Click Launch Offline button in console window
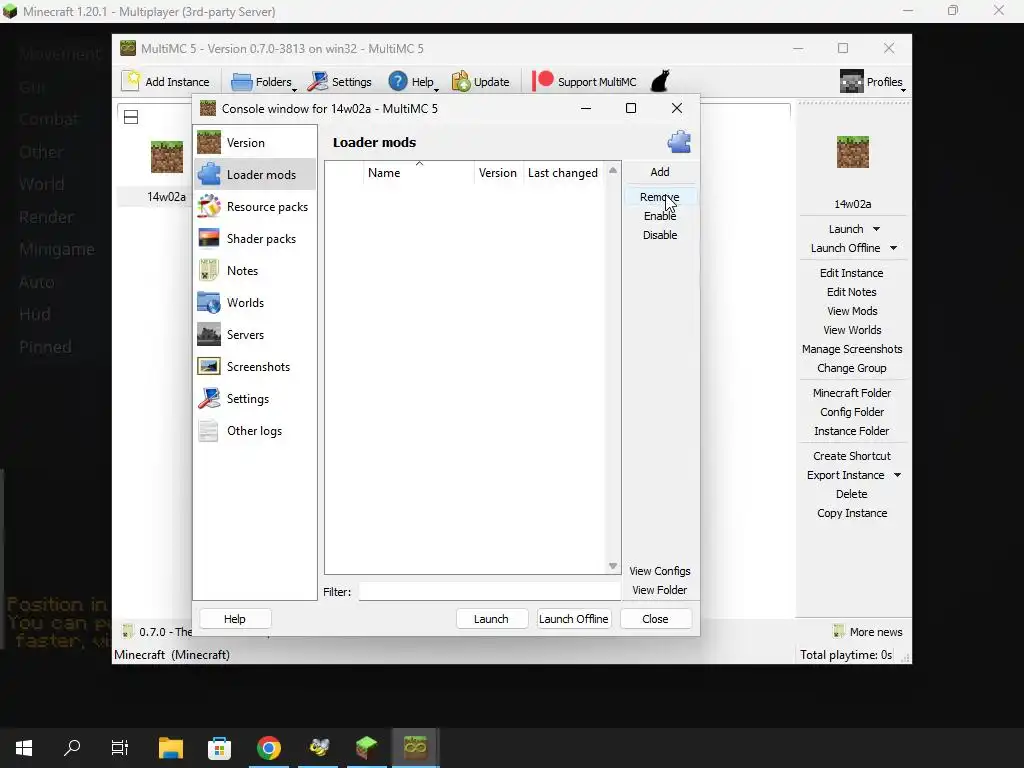Image resolution: width=1024 pixels, height=768 pixels. 573,618
